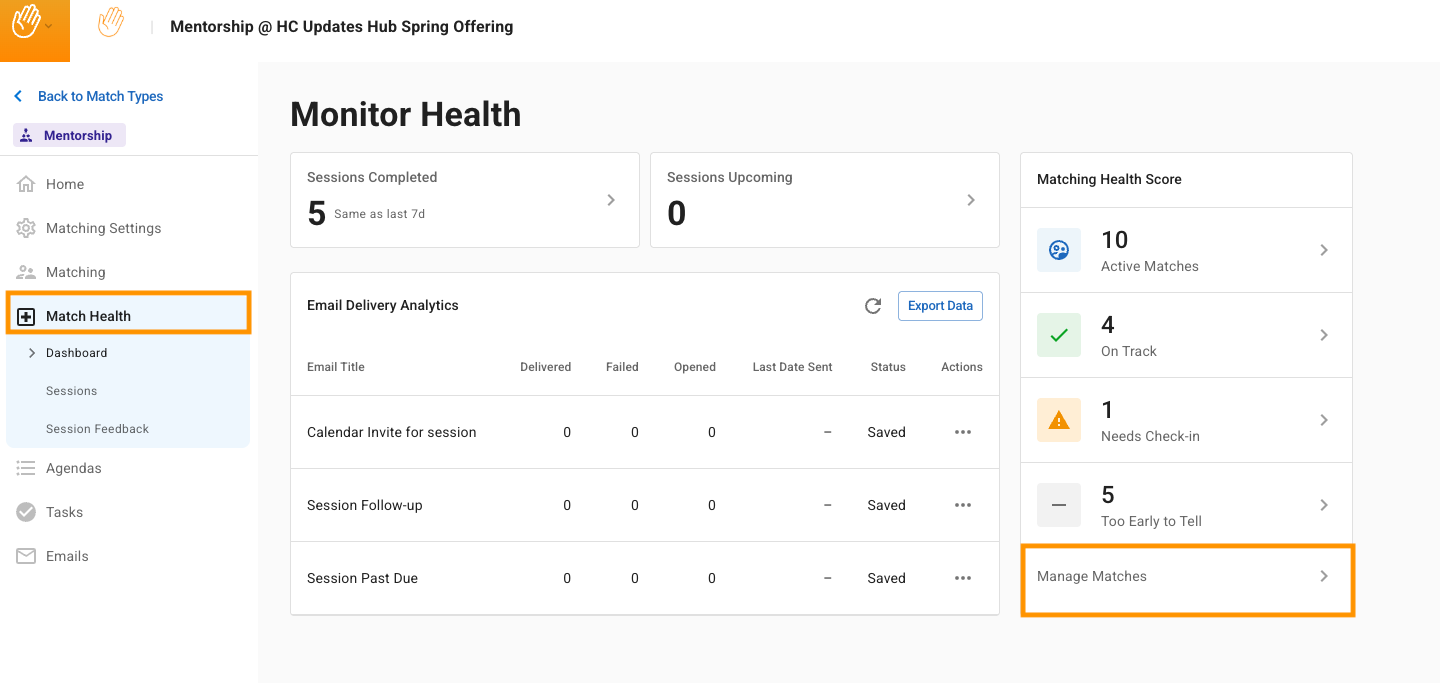This screenshot has height=683, width=1440.
Task: Open actions menu for Calendar Invite for session
Action: coord(962,432)
